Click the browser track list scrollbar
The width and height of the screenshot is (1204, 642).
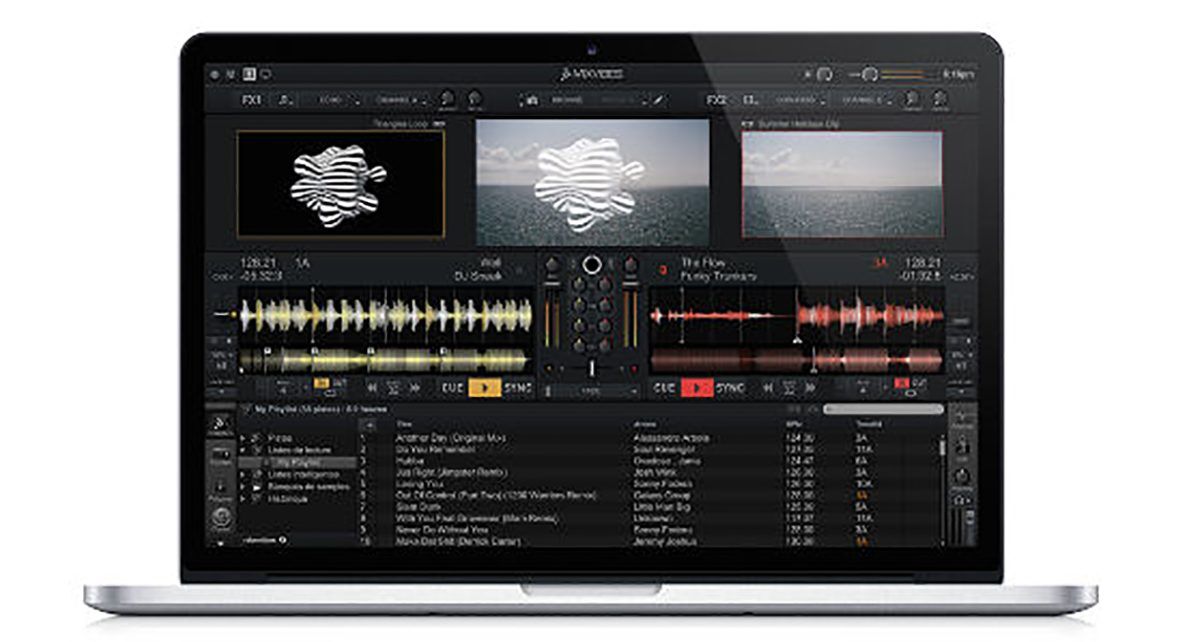click(942, 448)
